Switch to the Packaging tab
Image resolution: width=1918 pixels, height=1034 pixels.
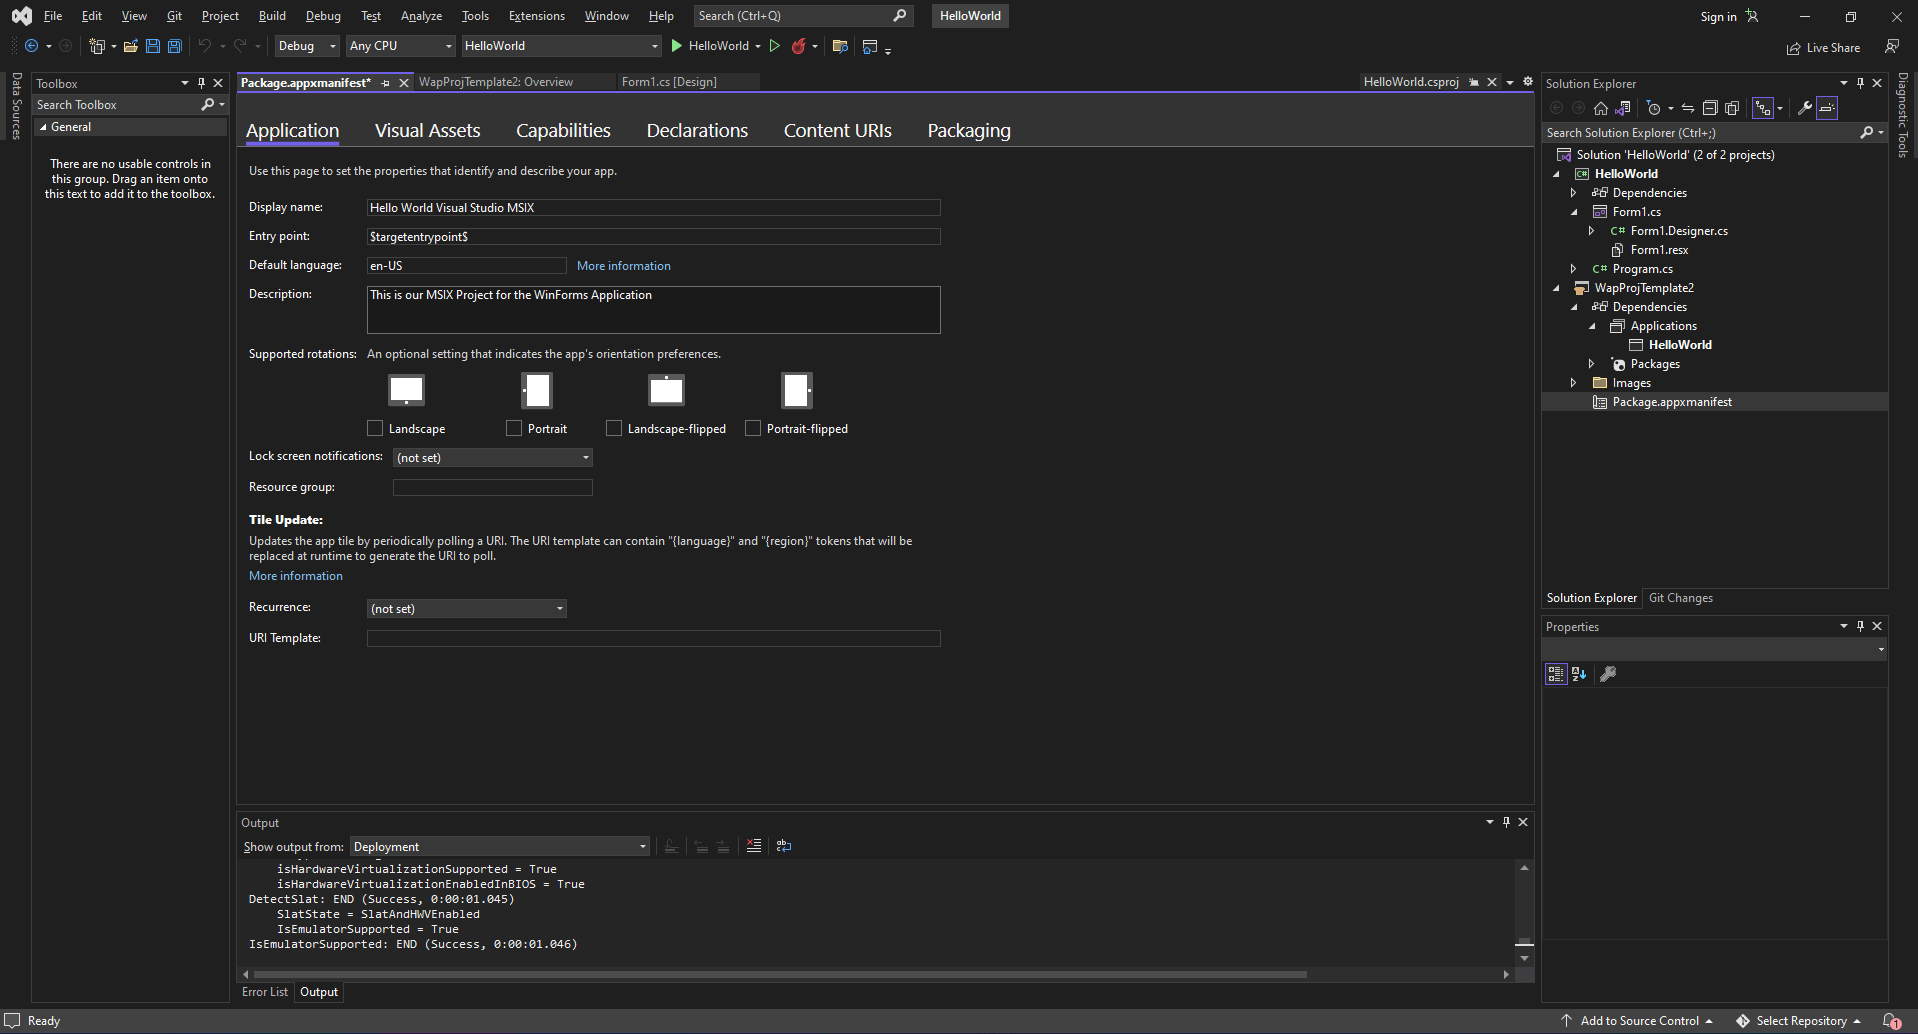pos(969,131)
